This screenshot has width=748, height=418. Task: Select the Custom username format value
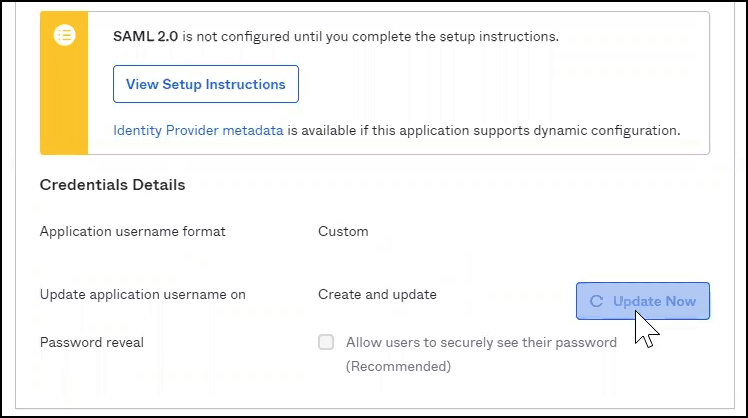(x=343, y=231)
